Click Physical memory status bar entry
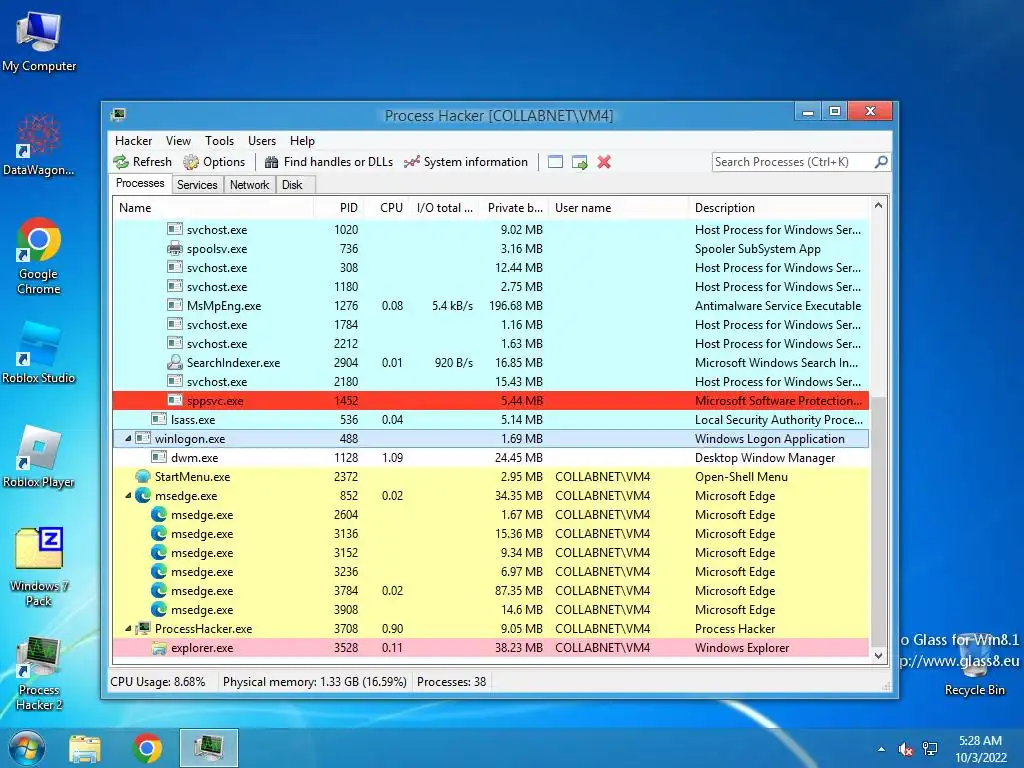This screenshot has height=768, width=1024. (315, 682)
